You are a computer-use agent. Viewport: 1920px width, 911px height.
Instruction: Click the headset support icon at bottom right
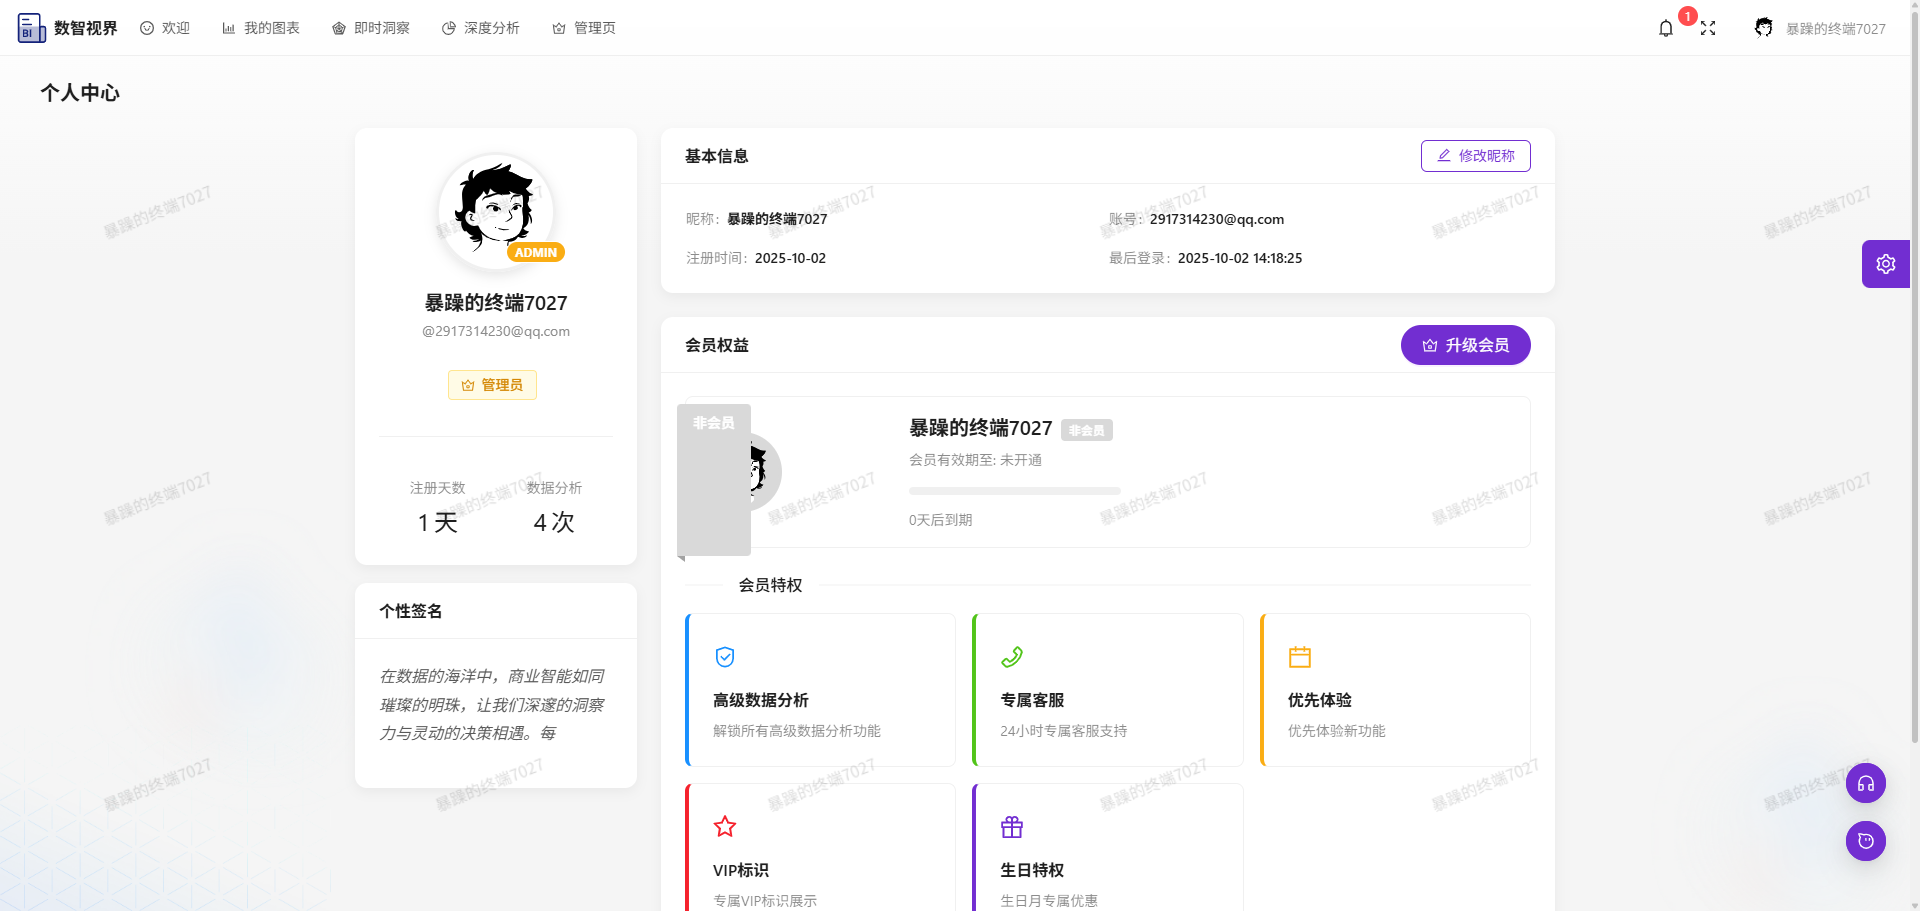point(1865,783)
